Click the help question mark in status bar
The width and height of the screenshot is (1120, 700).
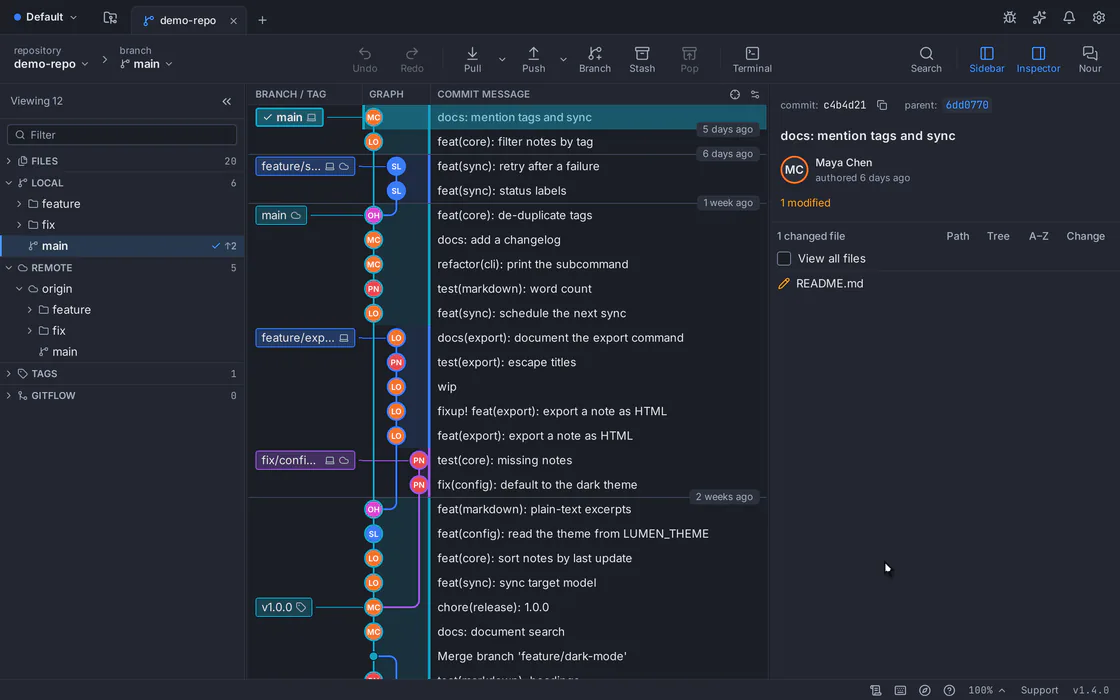tap(949, 690)
